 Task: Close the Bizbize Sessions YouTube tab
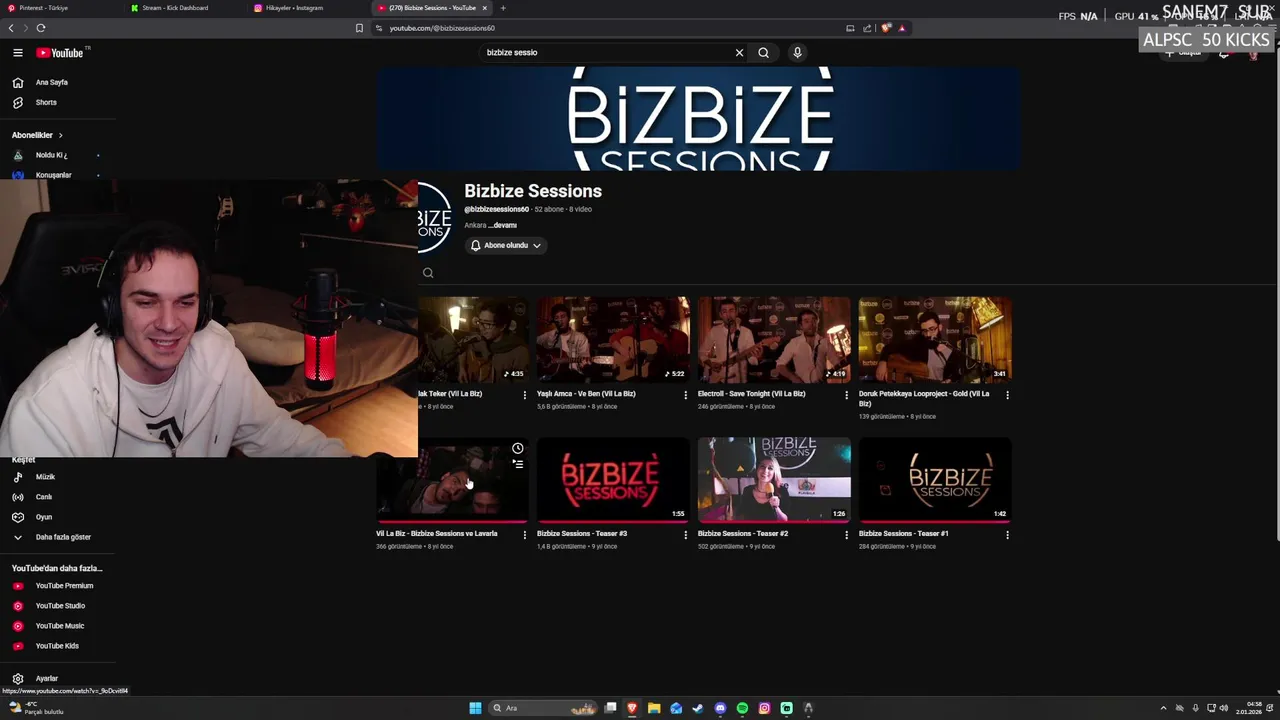click(x=485, y=8)
